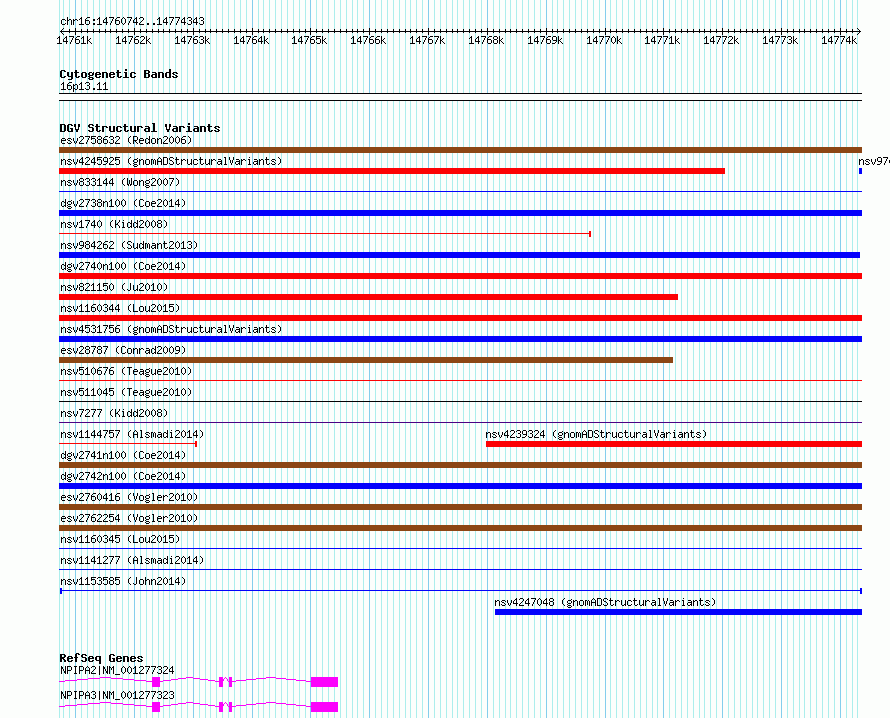Screen dimensions: 890x718
Task: Select the dgv2740n100 (Coe2014) variant label
Action: click(123, 266)
